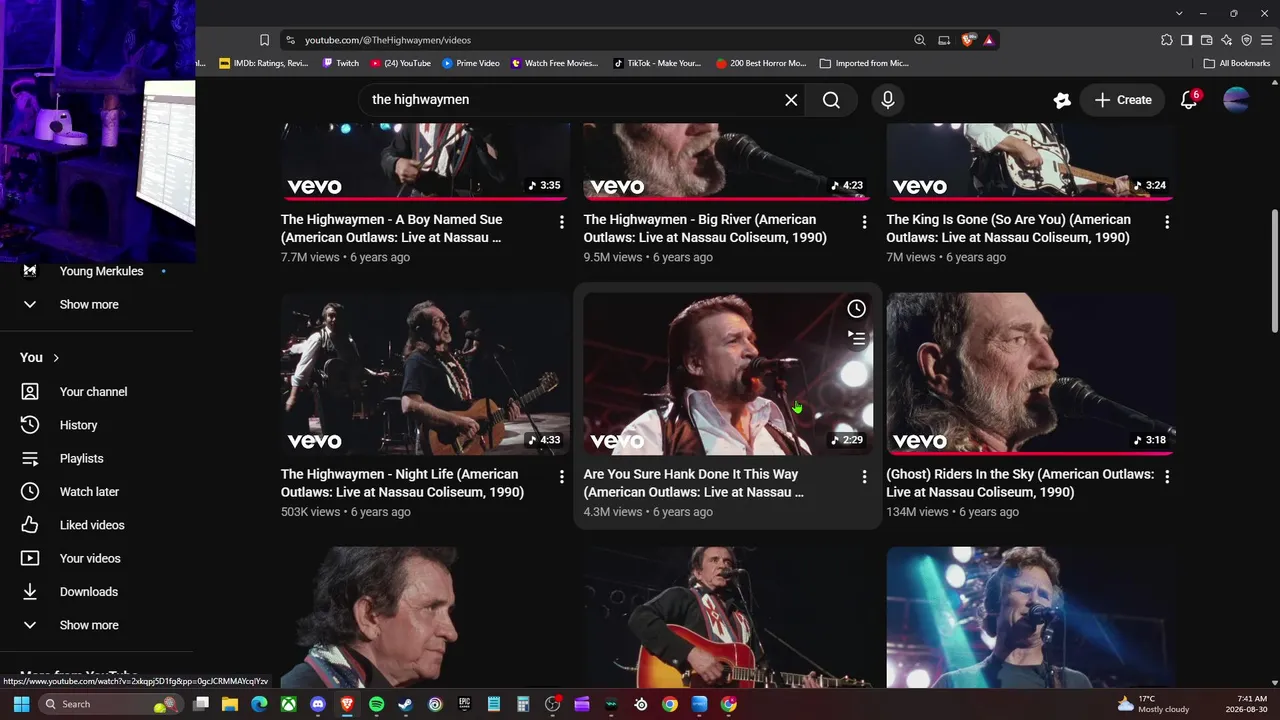Open 'The Highwaymen - A Boy Named Sue' title
The height and width of the screenshot is (720, 1280).
[x=392, y=229]
